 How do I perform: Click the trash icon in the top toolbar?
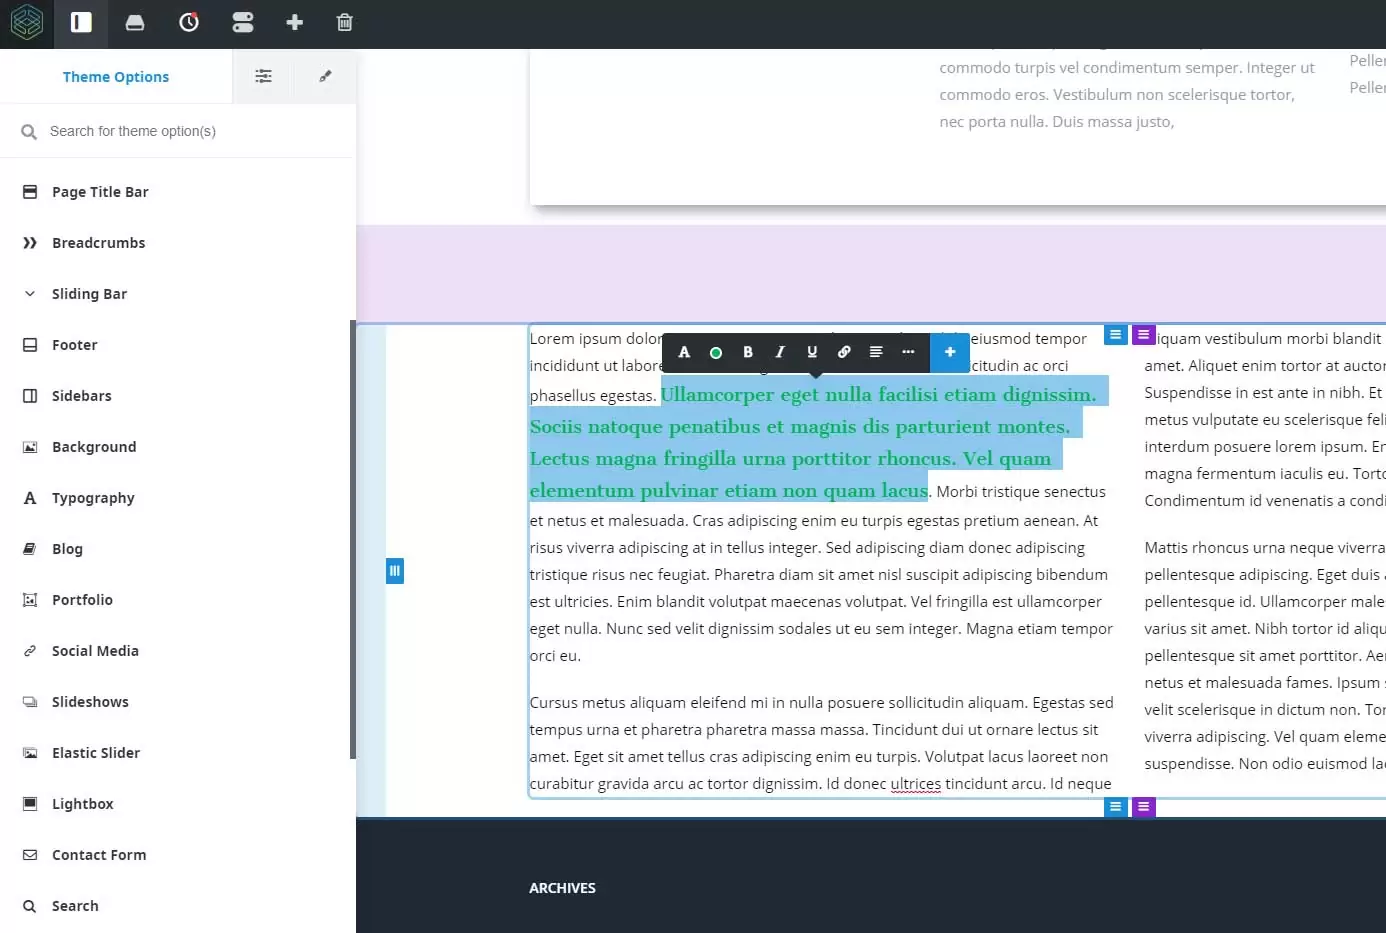344,22
